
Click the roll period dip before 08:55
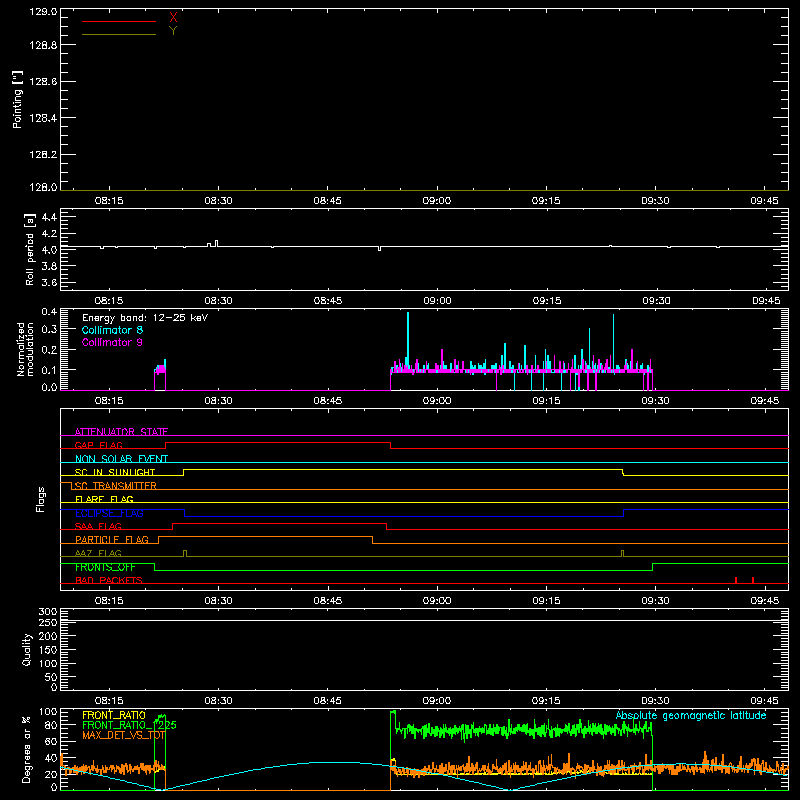click(379, 248)
